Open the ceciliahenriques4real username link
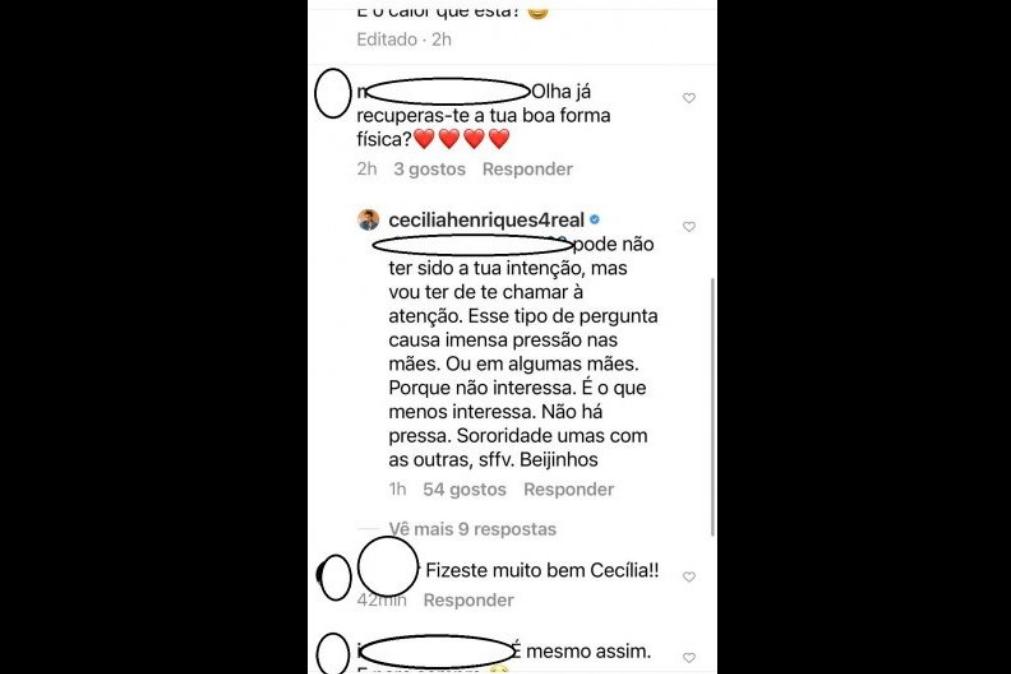 pos(486,220)
